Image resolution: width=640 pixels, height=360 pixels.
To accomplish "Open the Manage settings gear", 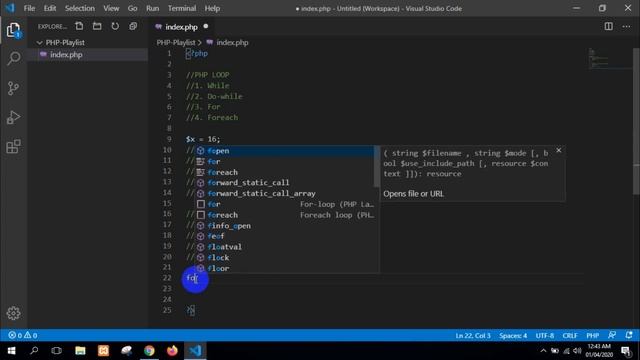I will tap(13, 313).
